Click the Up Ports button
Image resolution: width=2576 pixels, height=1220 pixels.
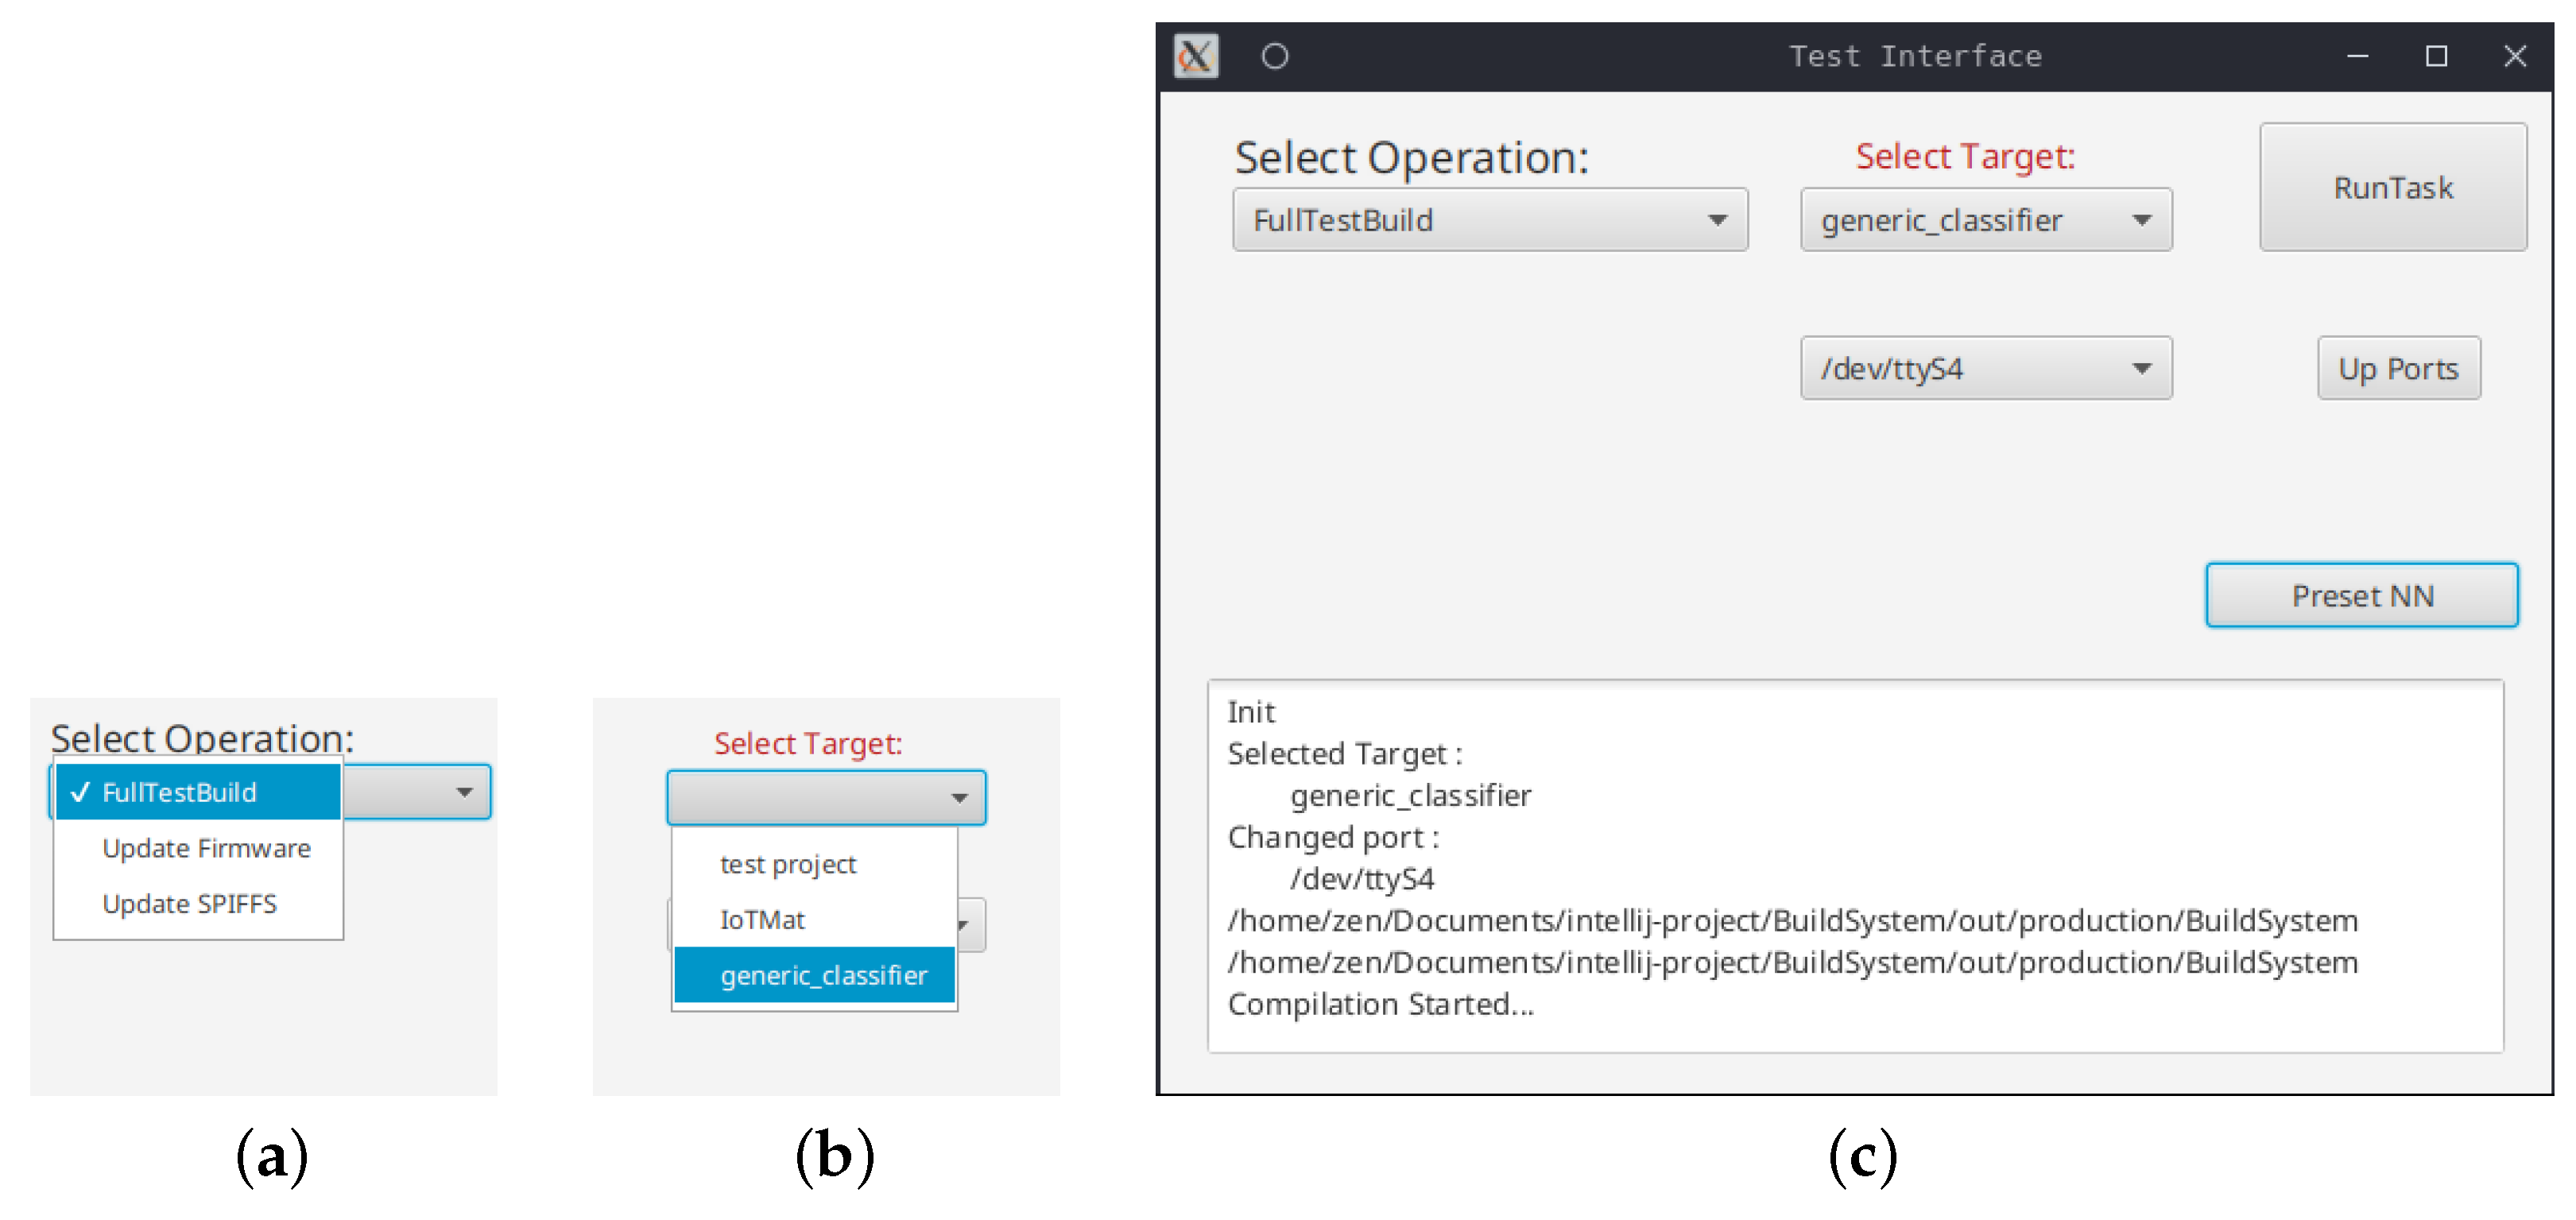(2398, 369)
